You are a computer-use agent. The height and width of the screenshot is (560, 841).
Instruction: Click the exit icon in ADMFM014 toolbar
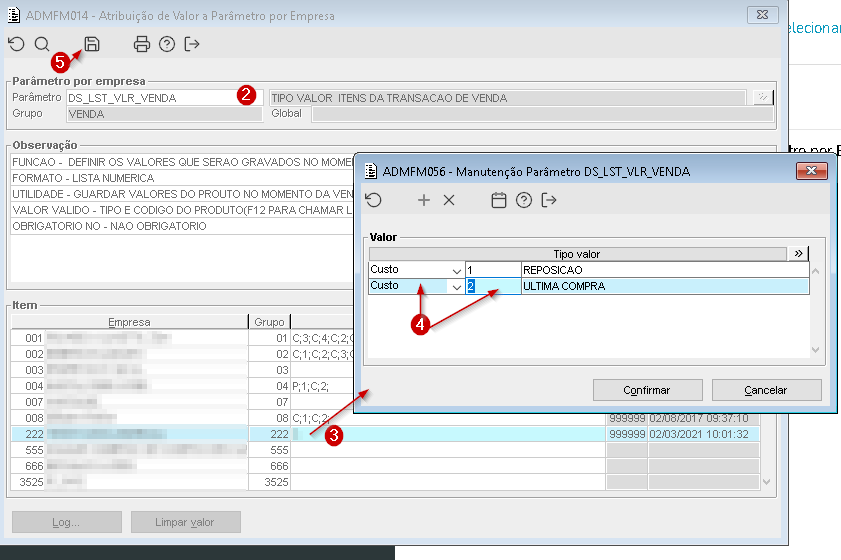pos(191,44)
